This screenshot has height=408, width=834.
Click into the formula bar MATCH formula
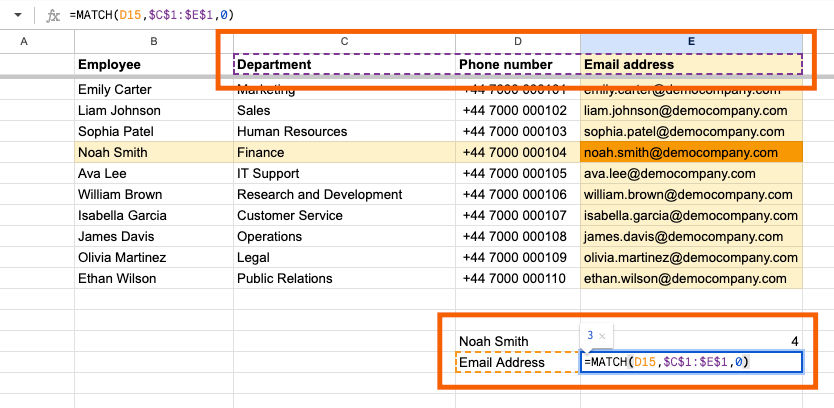pos(152,15)
